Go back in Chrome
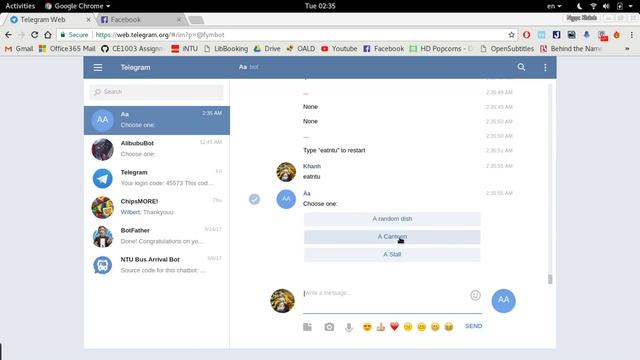The image size is (640, 360). [x=9, y=35]
